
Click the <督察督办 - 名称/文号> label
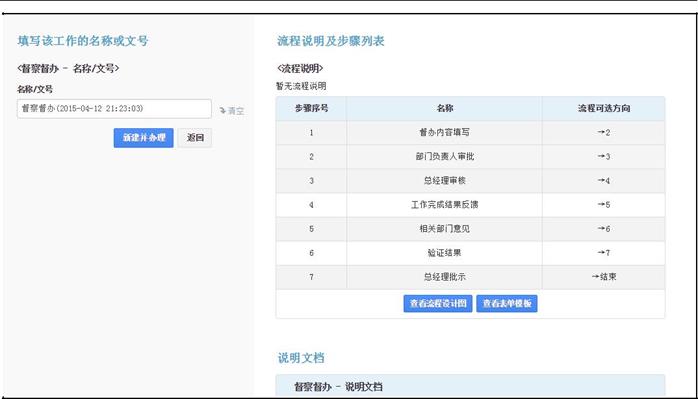pos(68,69)
